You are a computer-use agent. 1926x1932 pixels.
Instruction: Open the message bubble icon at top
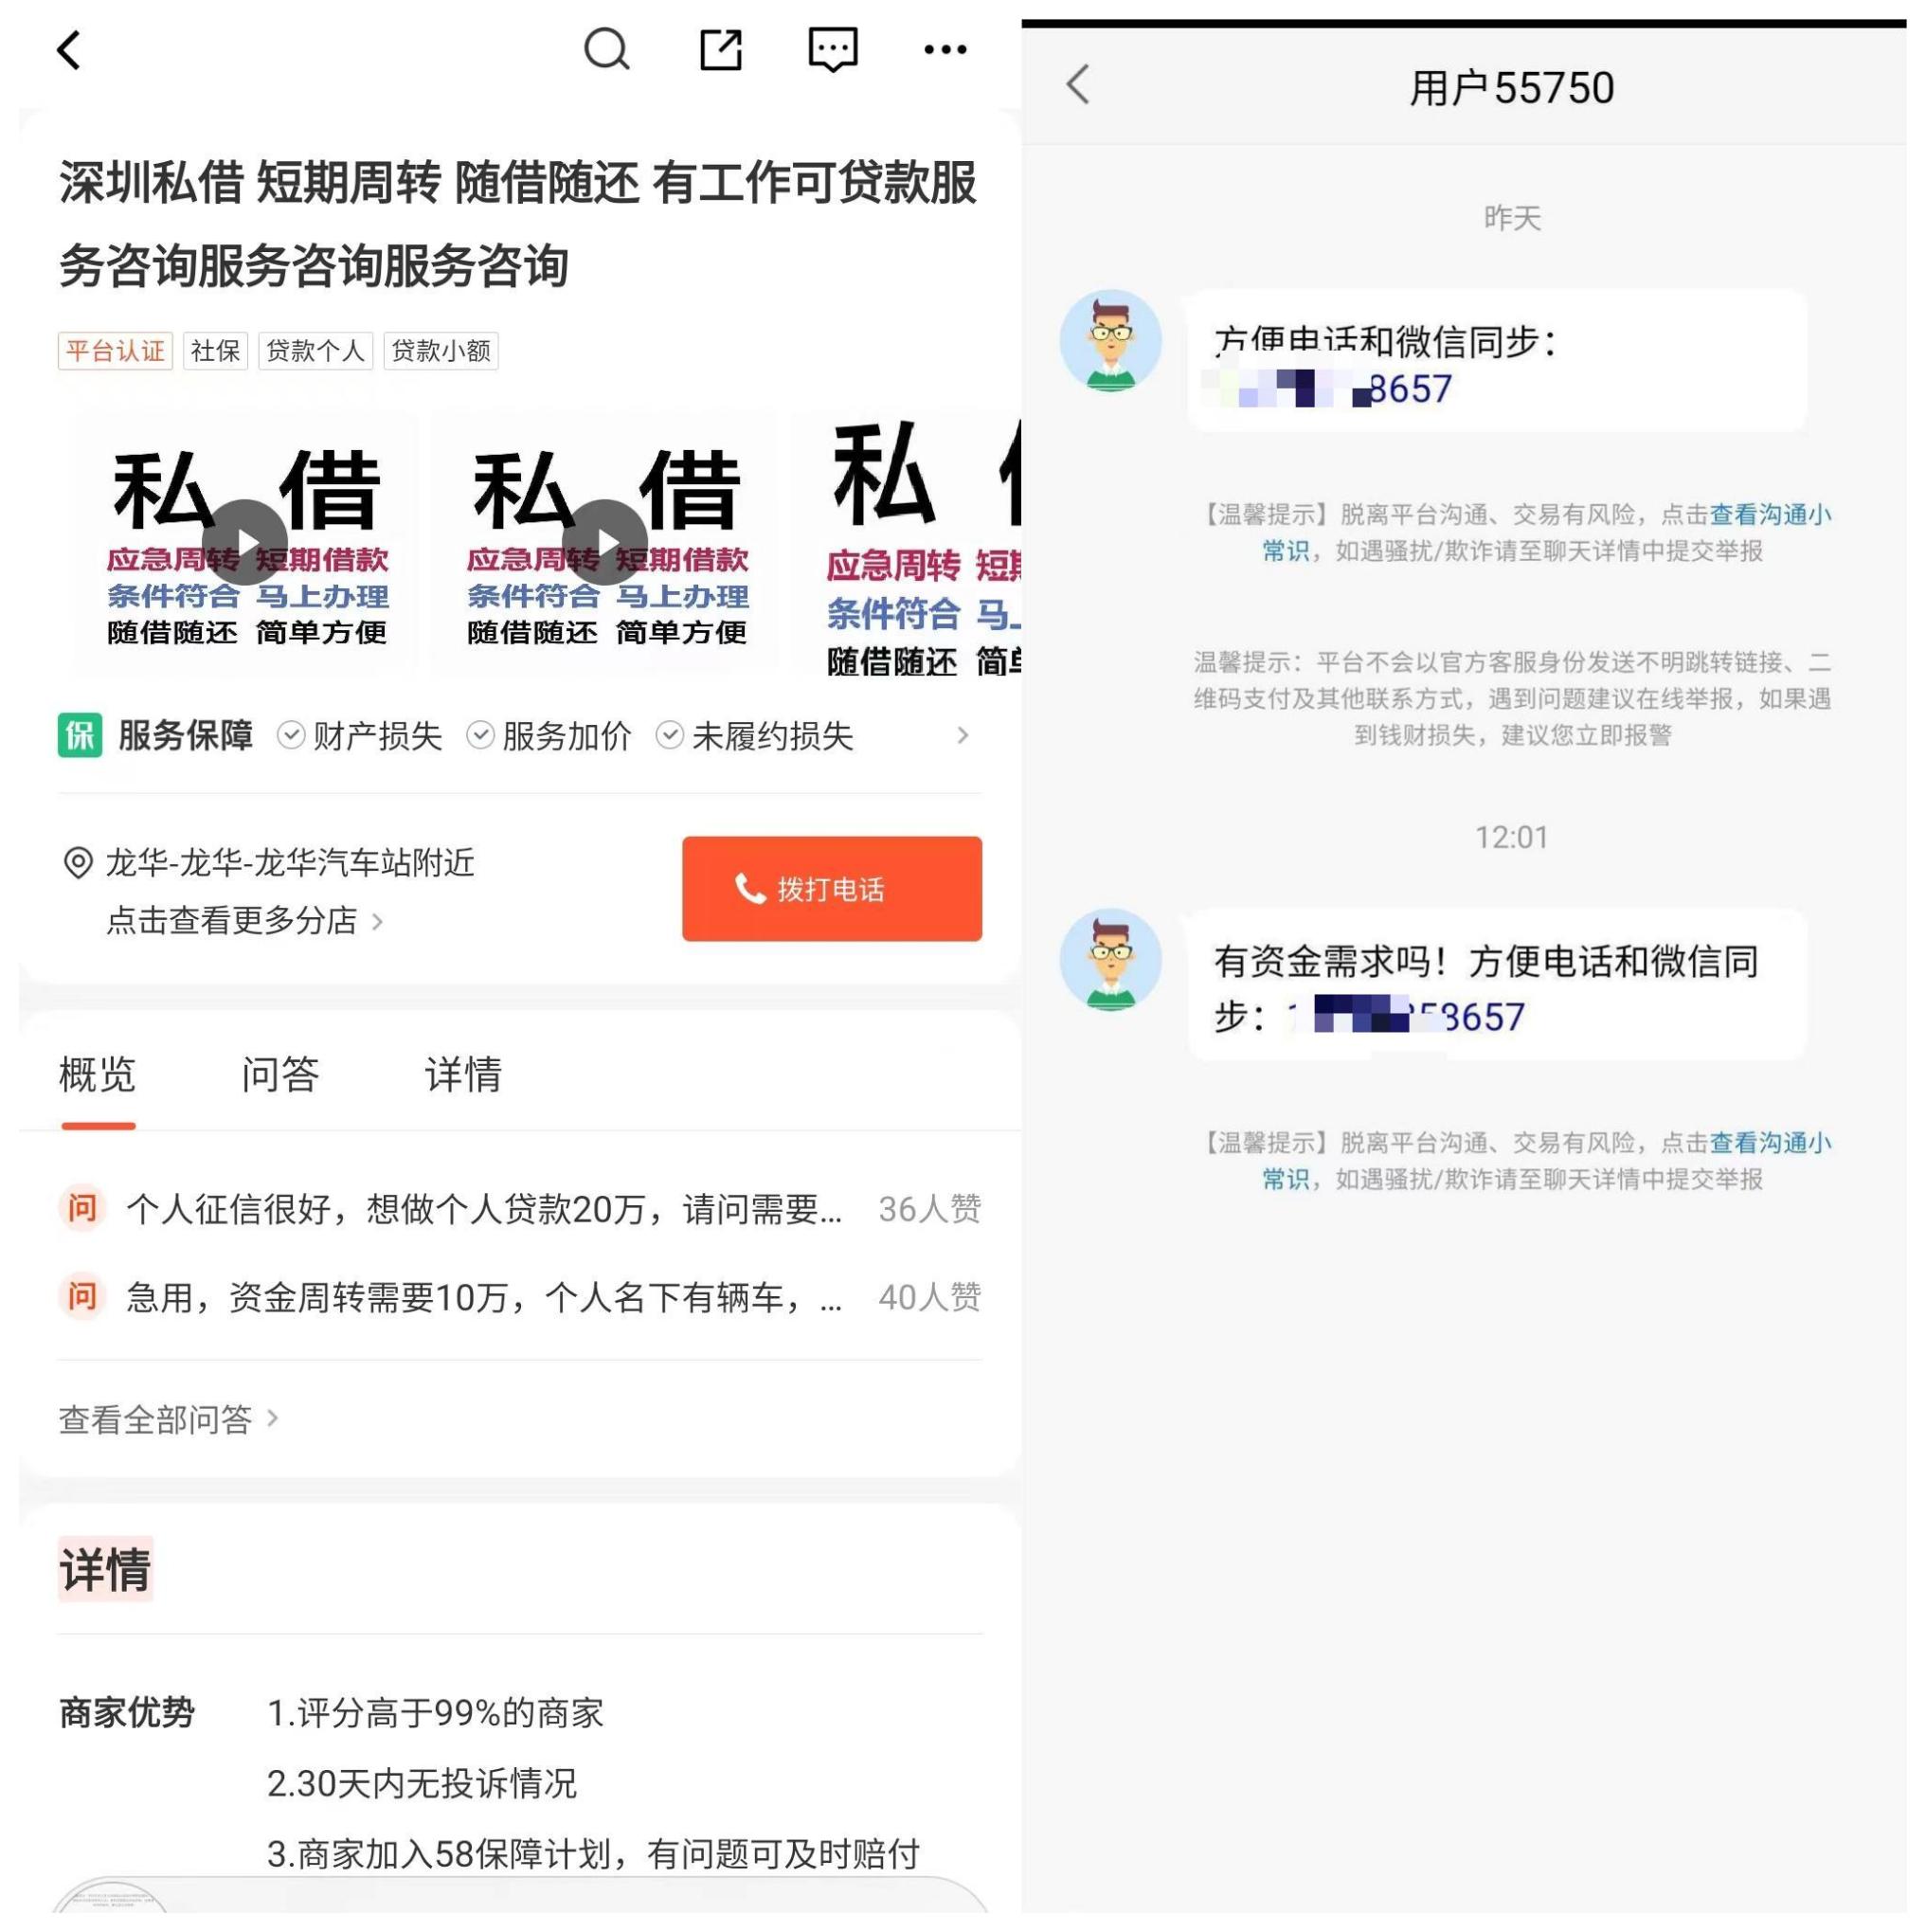pos(835,48)
